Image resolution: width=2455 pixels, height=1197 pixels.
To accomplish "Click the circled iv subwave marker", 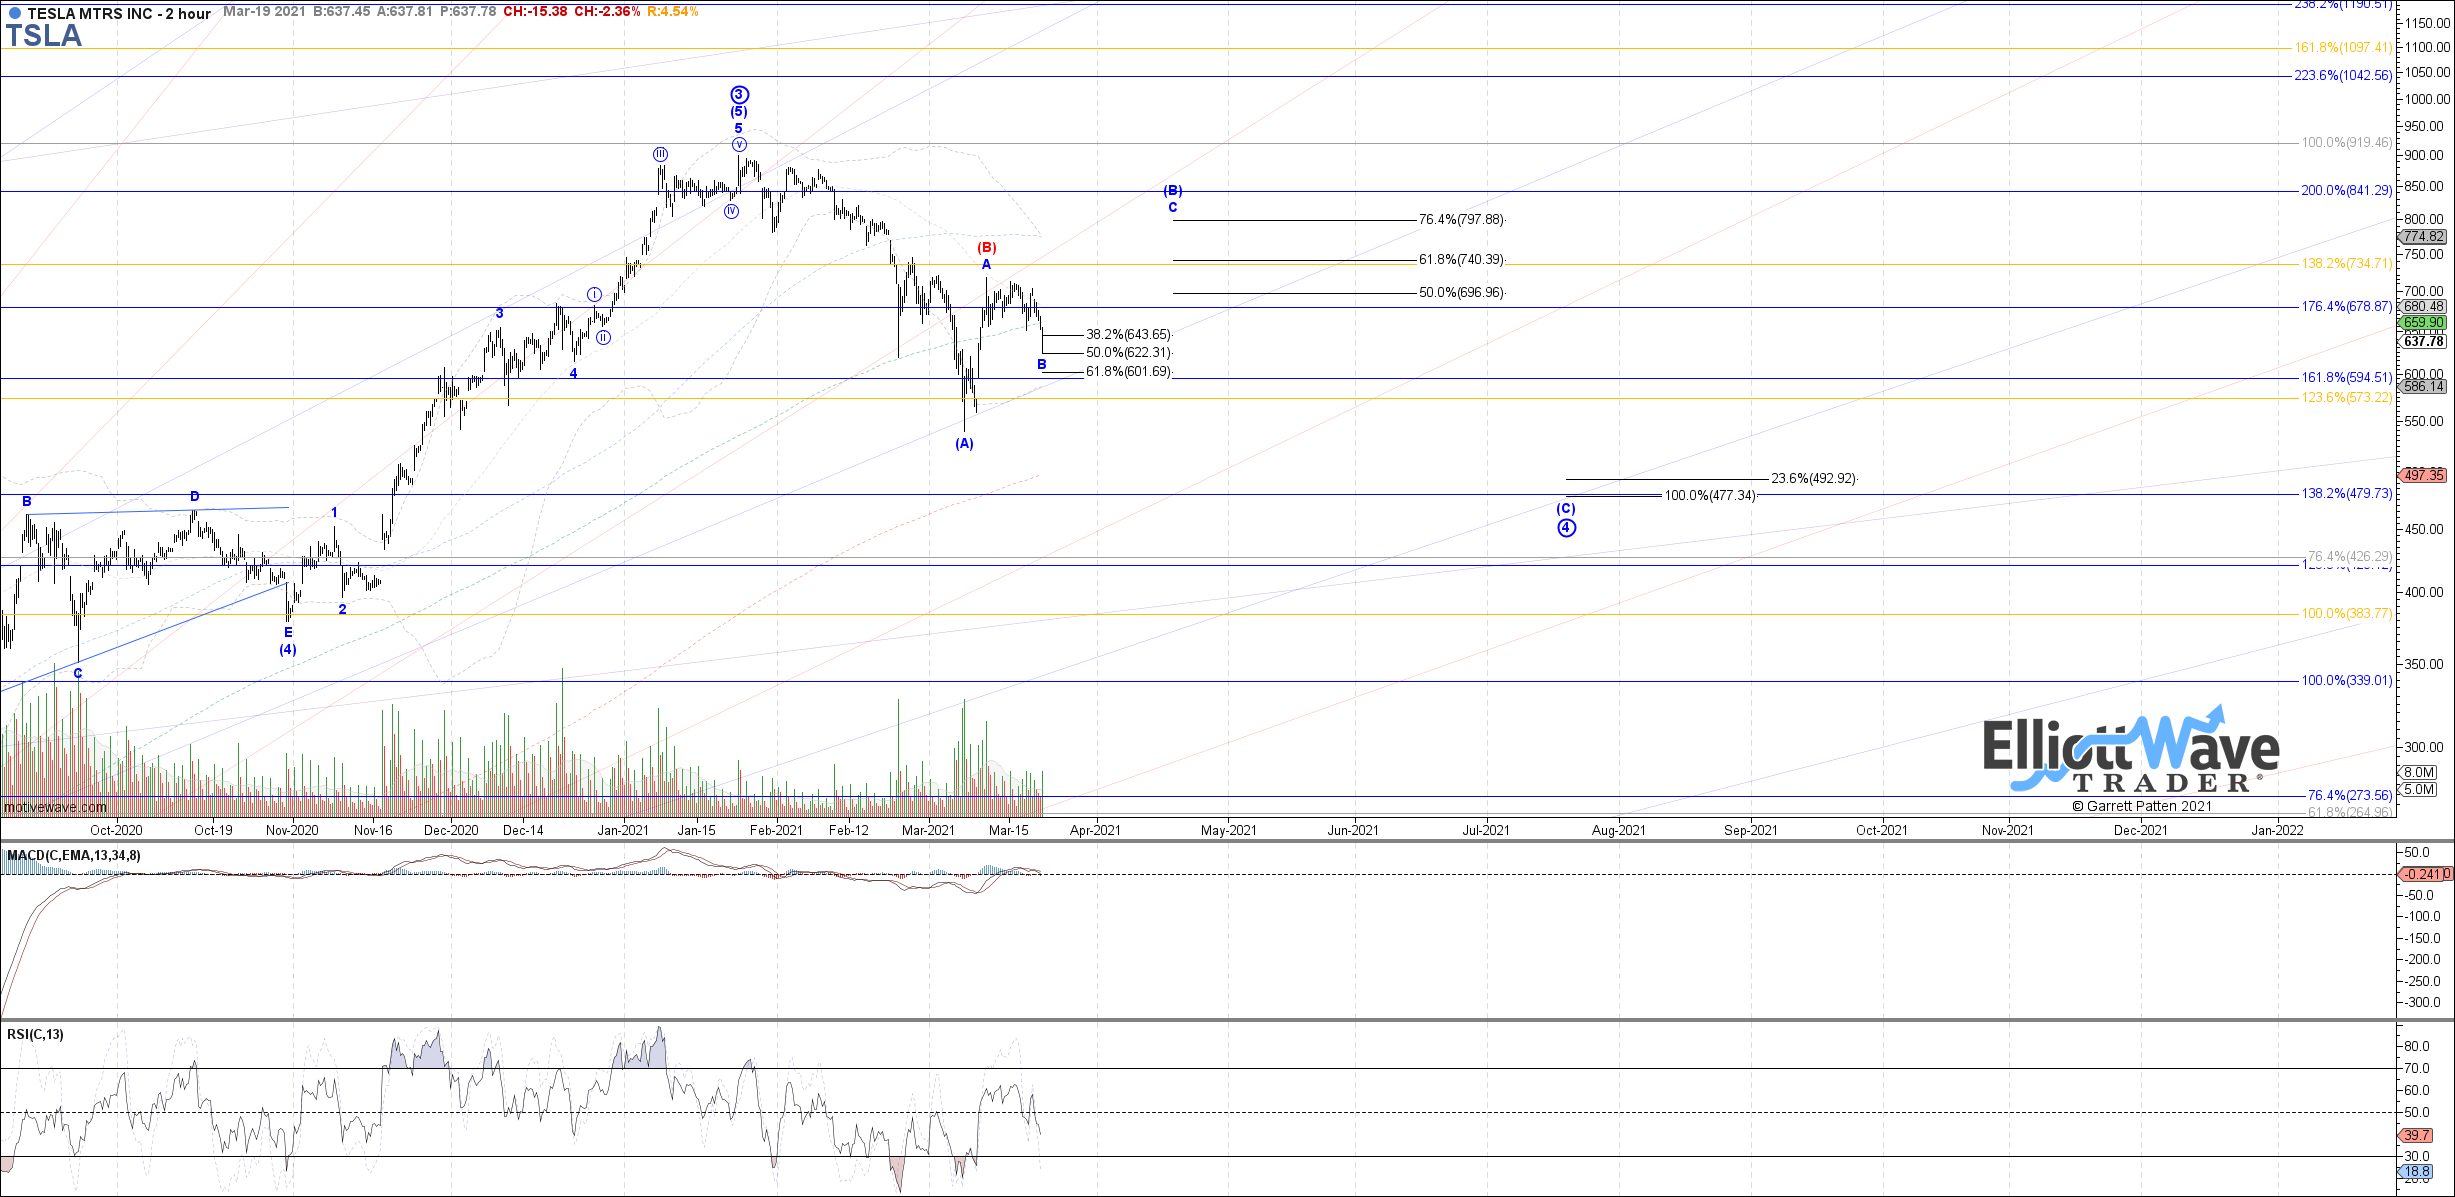I will pos(731,211).
